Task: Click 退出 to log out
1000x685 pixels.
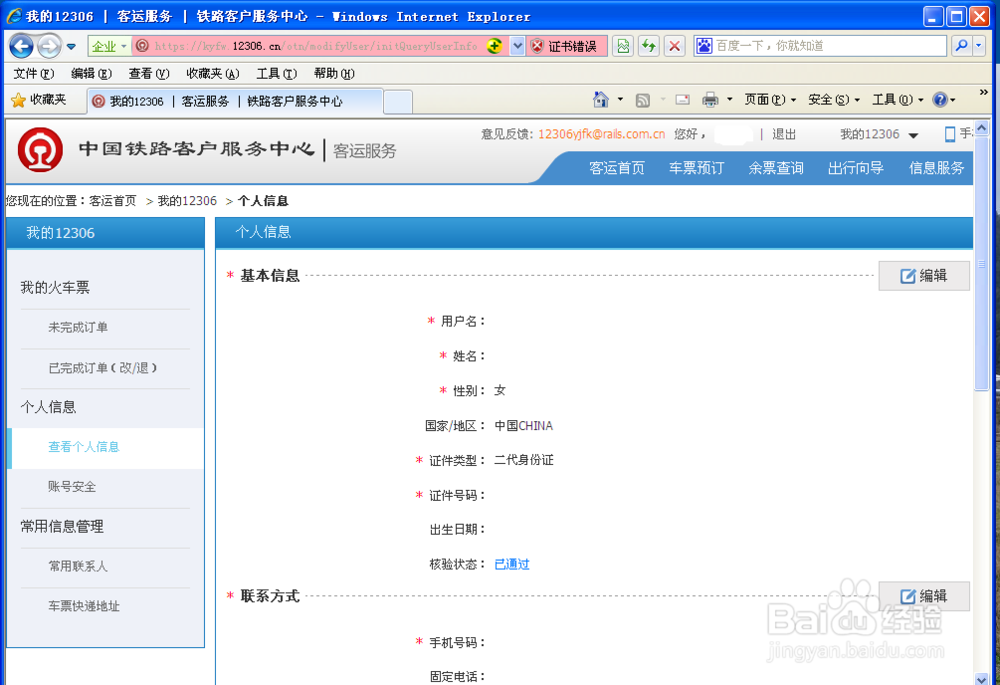Action: pos(784,134)
